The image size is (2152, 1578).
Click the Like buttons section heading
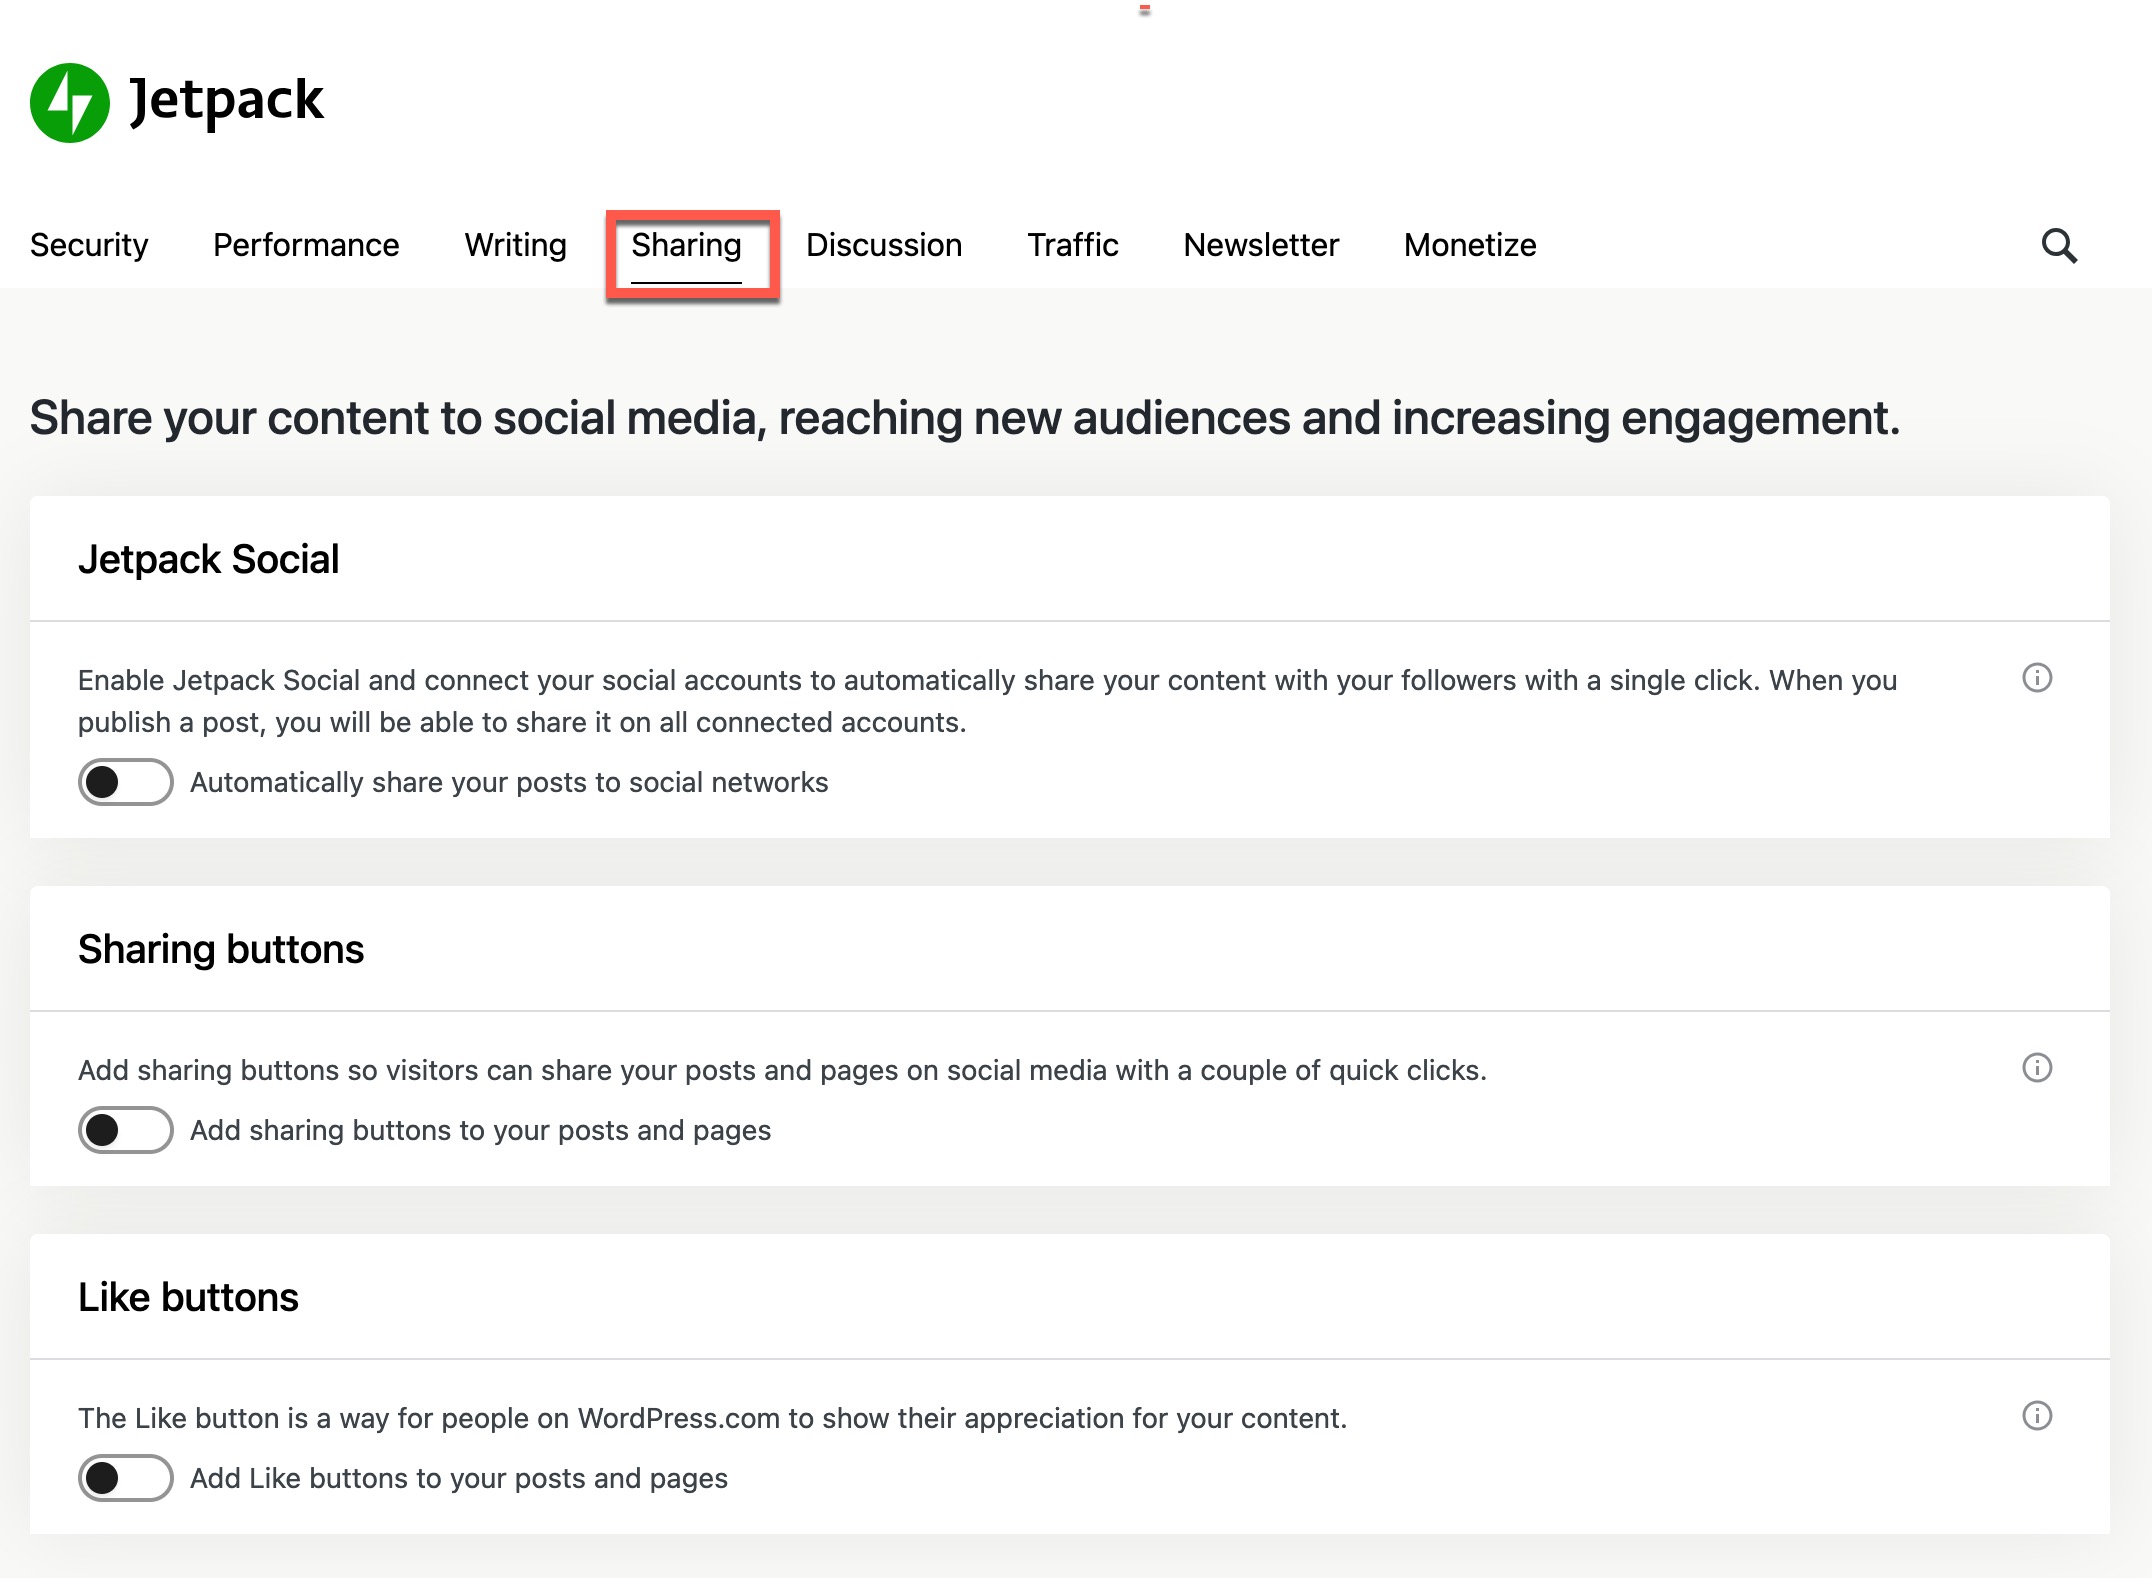tap(188, 1297)
